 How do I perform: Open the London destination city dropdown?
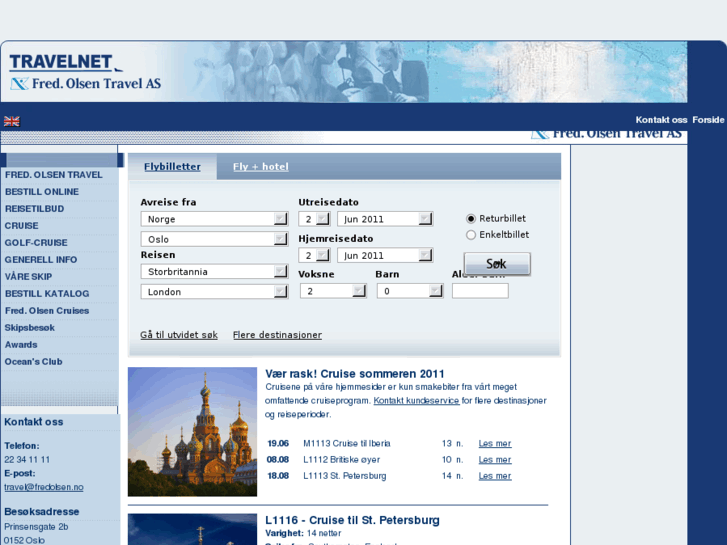pyautogui.click(x=214, y=292)
